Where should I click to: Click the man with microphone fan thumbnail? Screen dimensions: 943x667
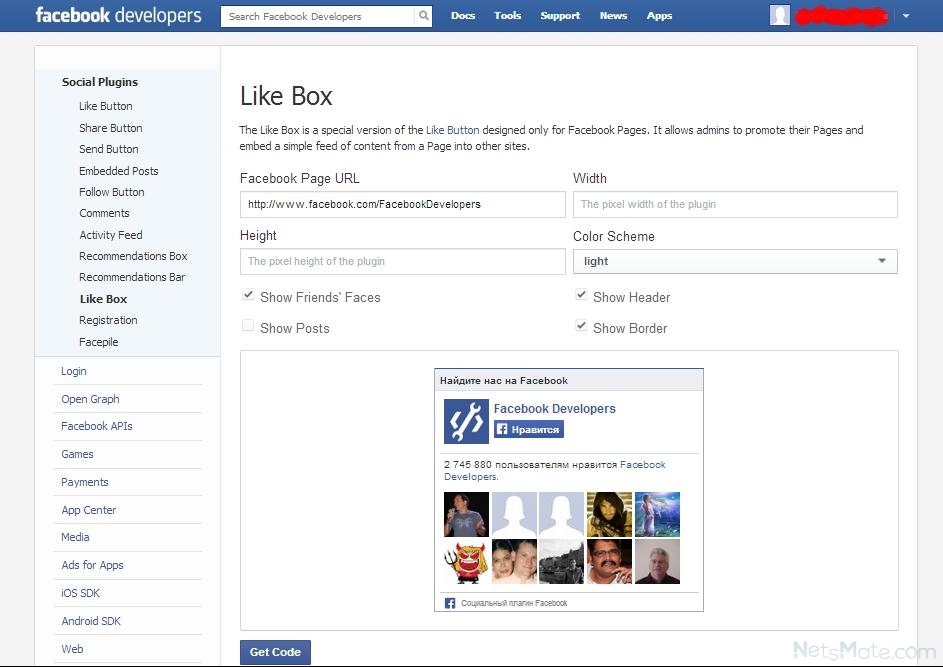pos(466,514)
